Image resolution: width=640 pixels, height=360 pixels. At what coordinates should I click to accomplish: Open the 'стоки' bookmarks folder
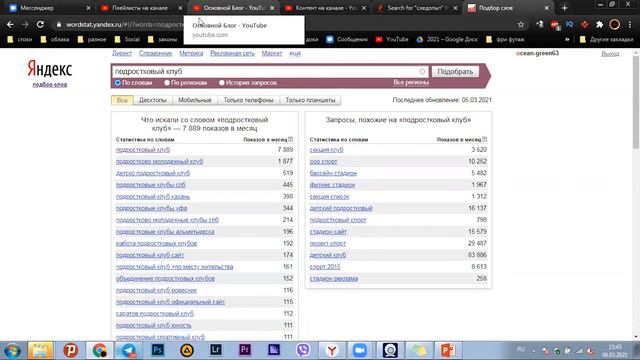click(x=20, y=40)
